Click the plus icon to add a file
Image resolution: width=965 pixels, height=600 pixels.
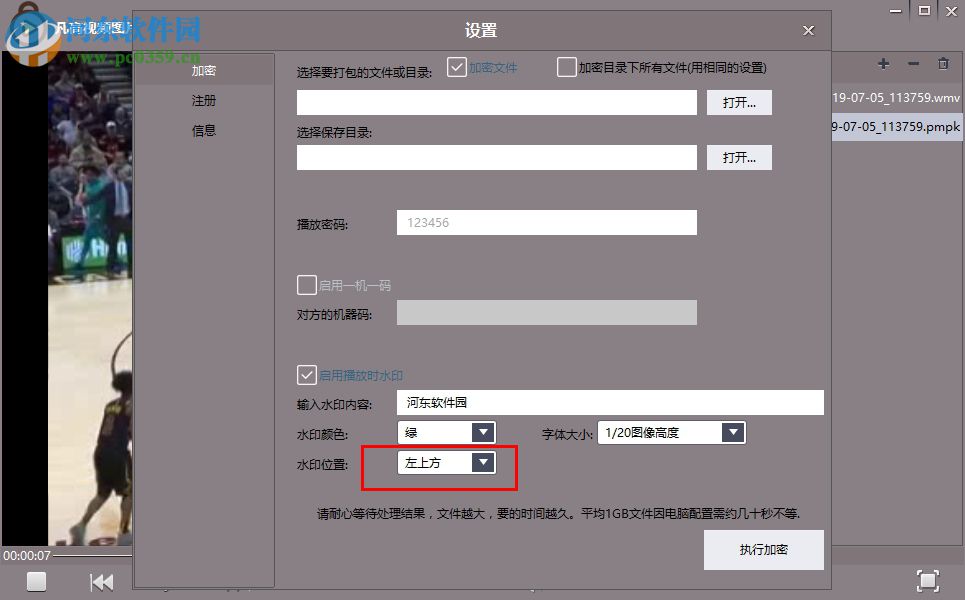883,63
